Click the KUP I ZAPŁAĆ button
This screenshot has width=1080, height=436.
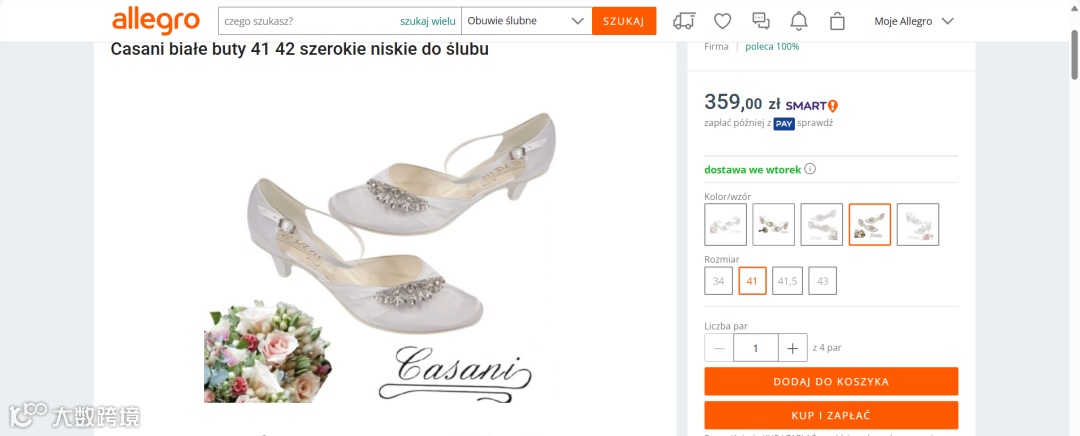click(831, 415)
